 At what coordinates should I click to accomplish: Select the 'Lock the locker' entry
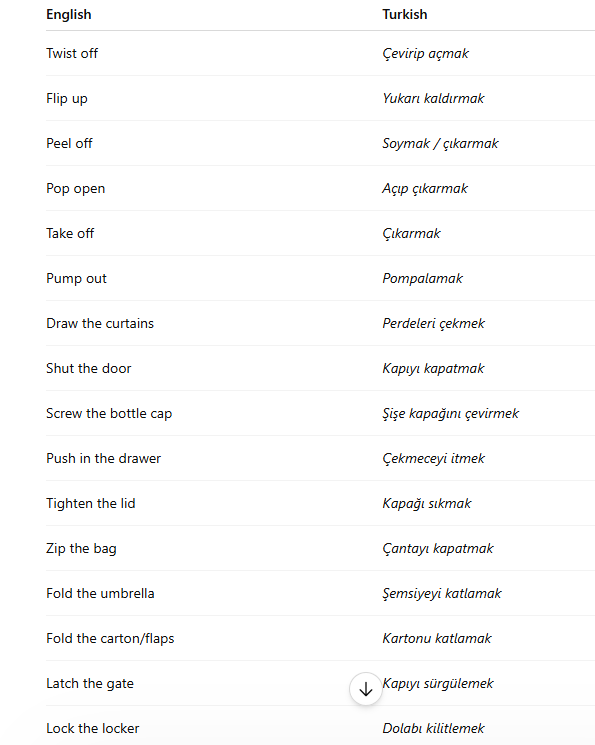click(x=93, y=728)
